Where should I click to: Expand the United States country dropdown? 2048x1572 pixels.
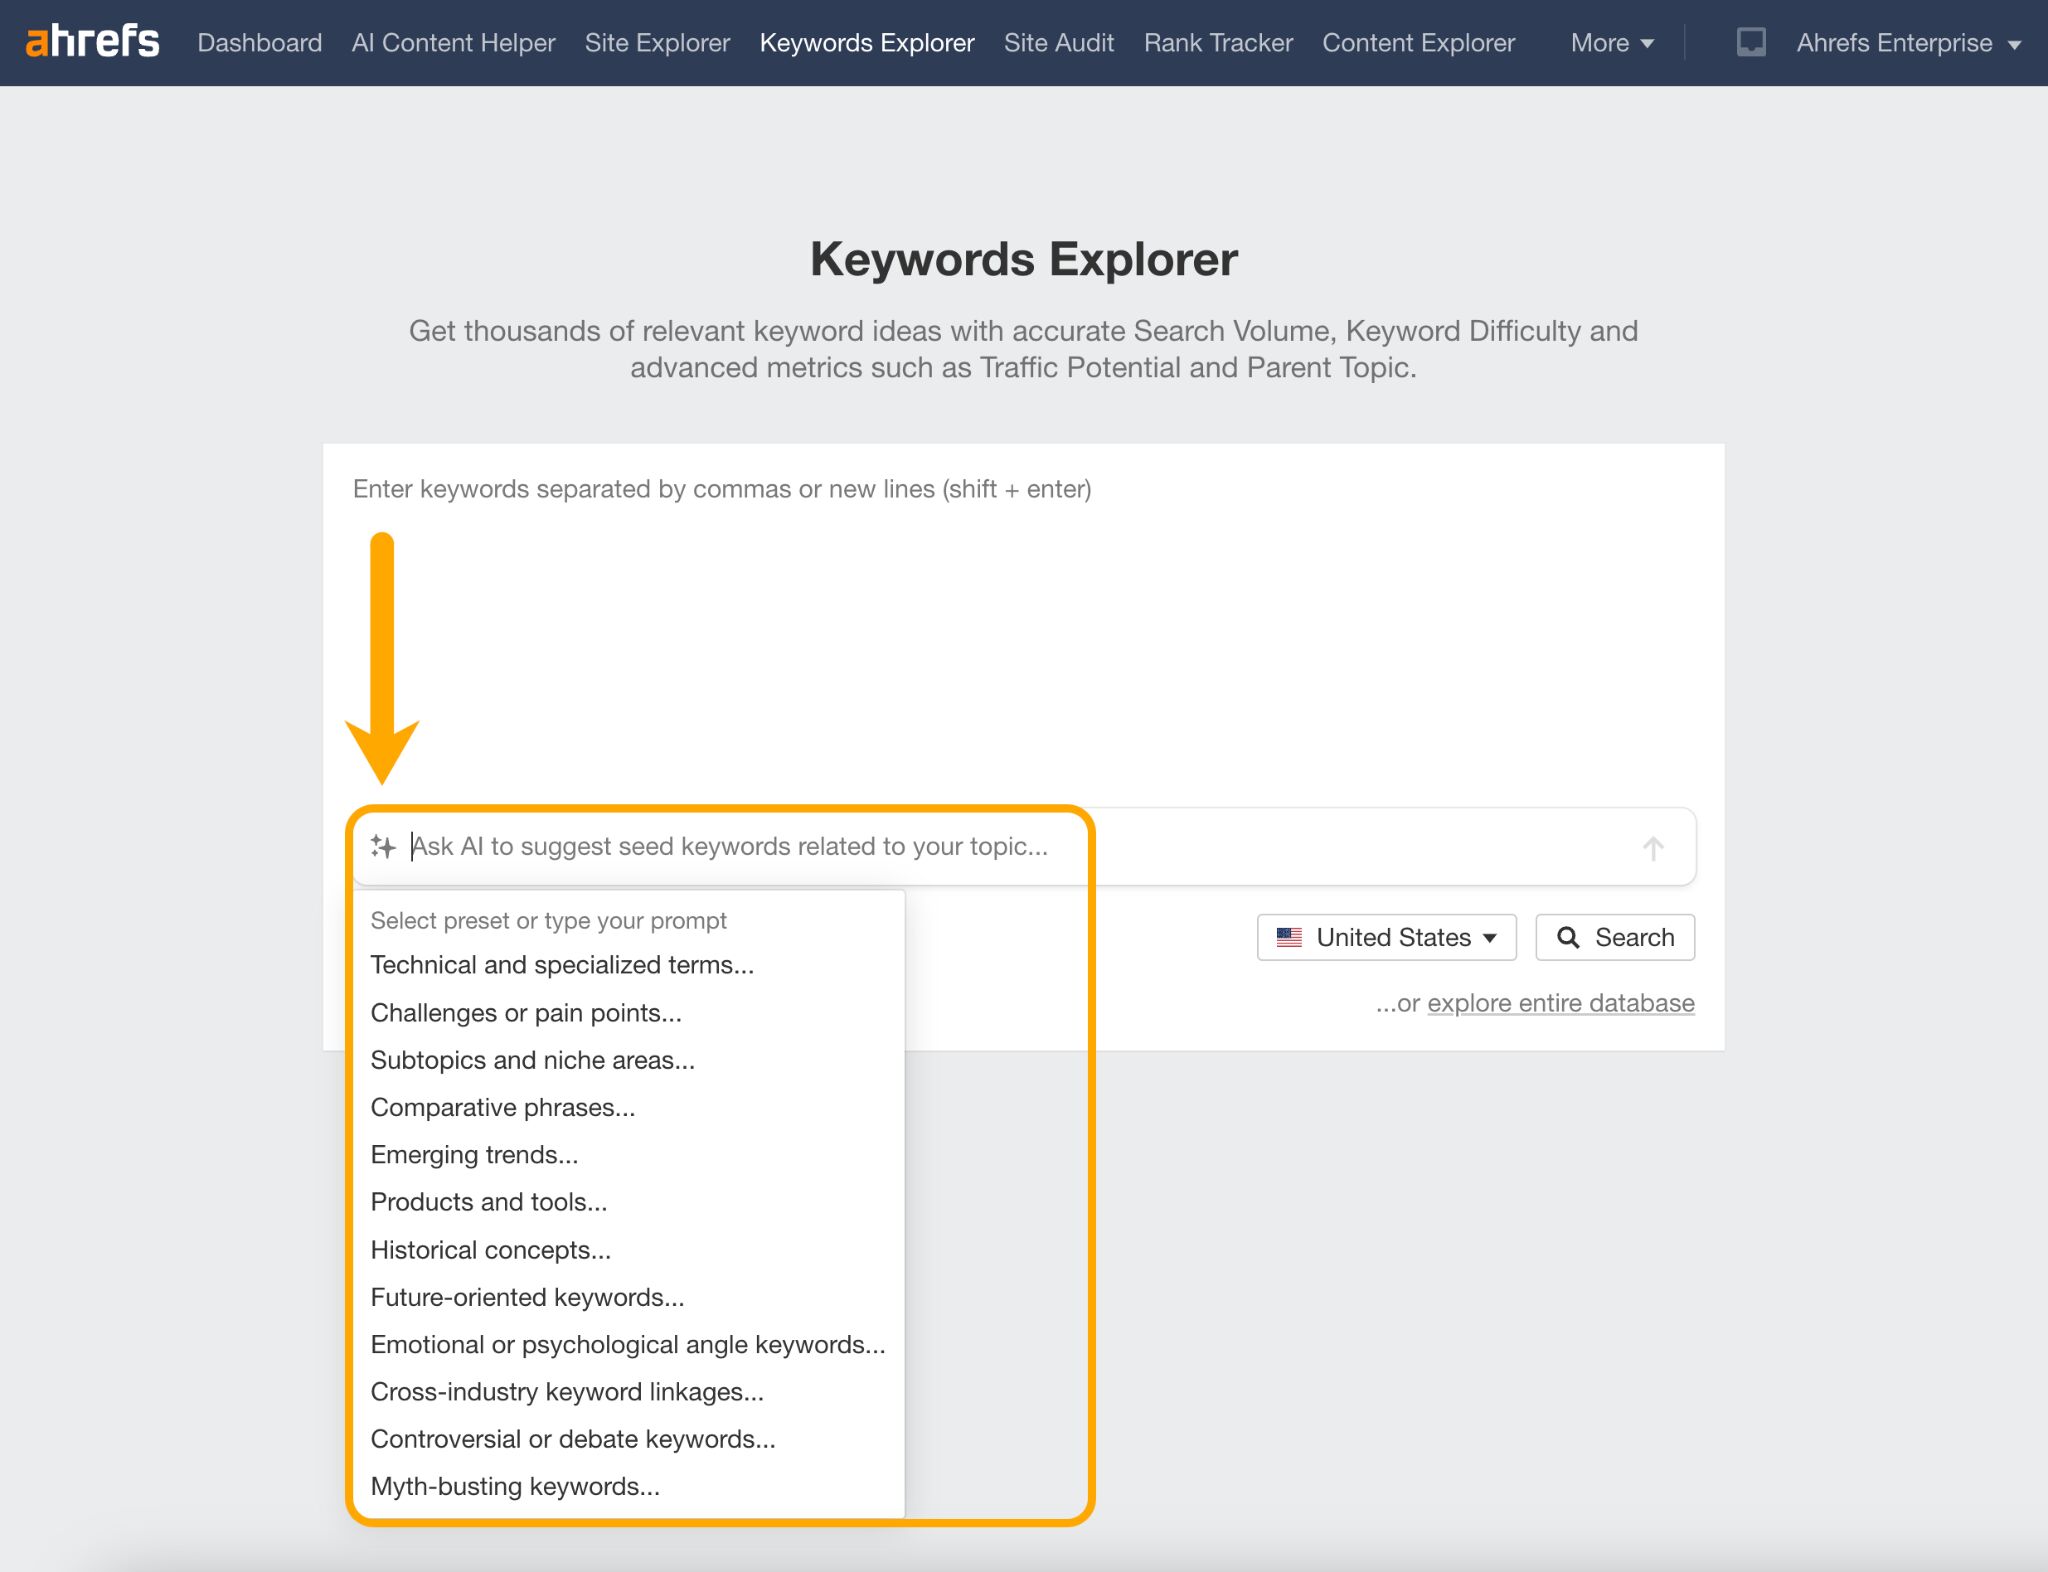[x=1386, y=938]
